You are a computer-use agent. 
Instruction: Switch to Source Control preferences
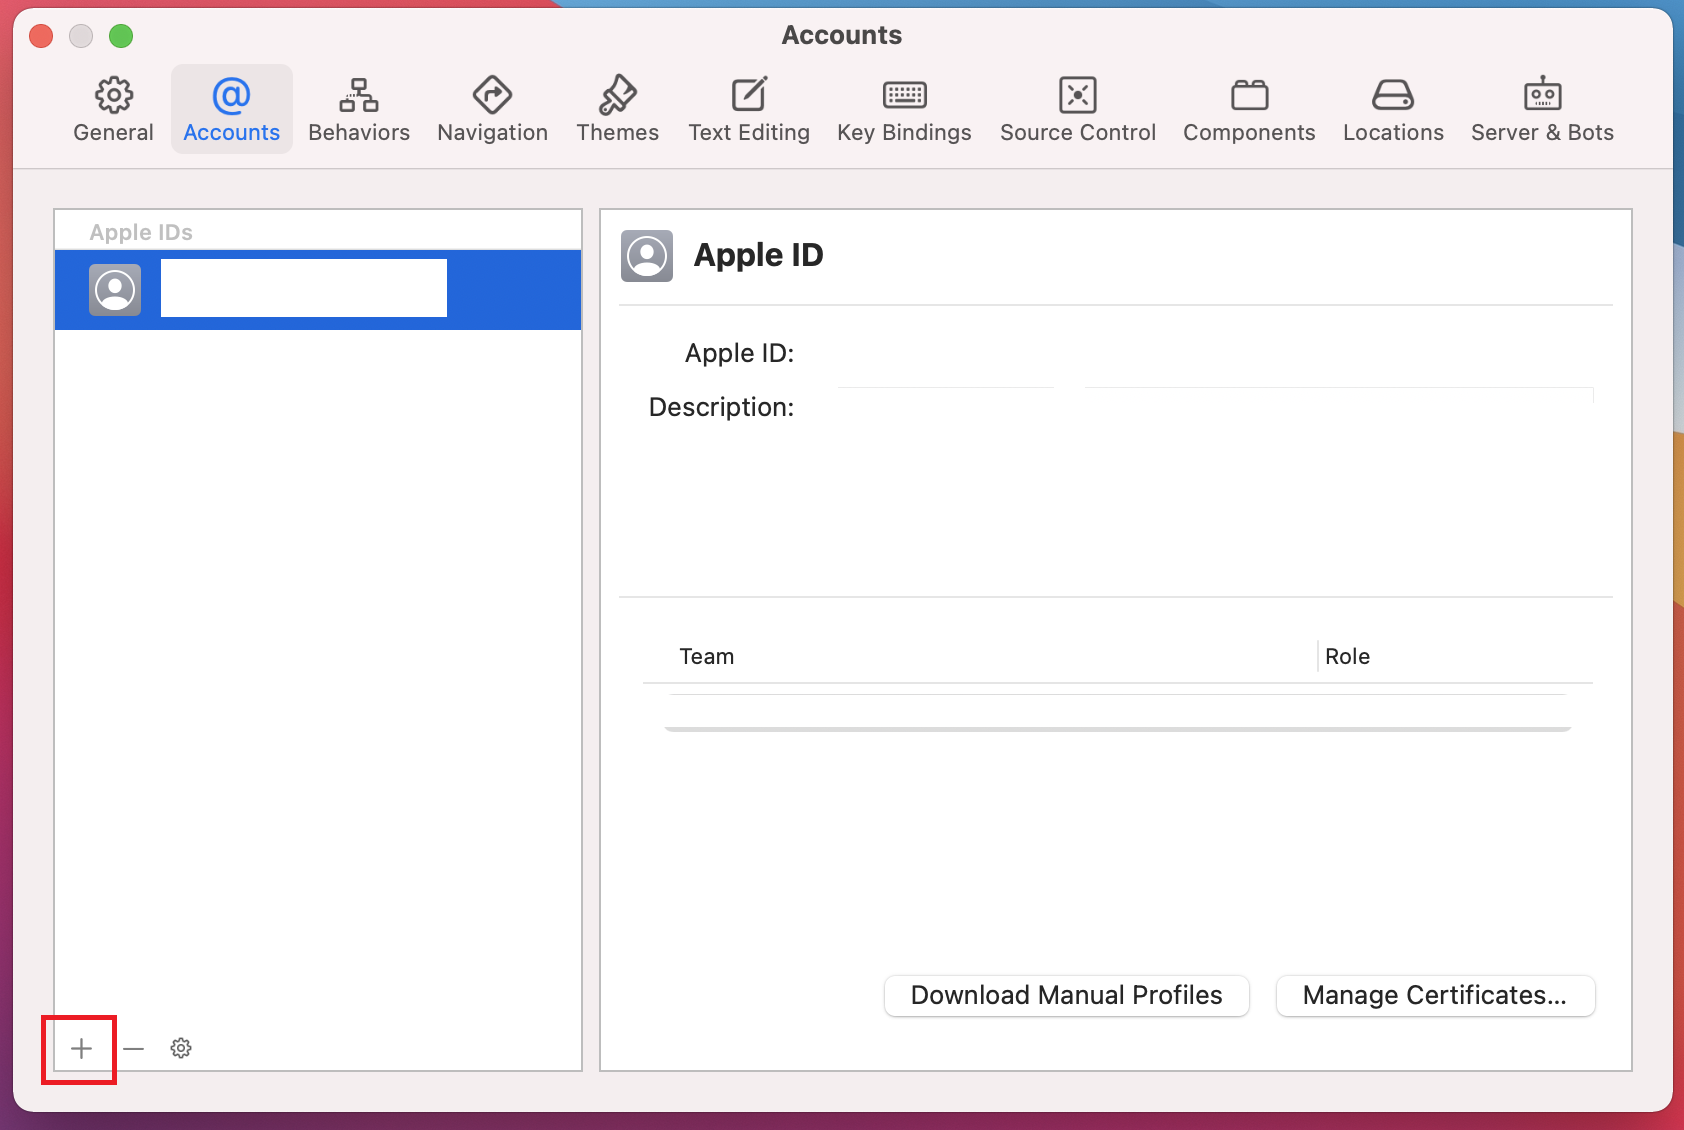pos(1077,109)
